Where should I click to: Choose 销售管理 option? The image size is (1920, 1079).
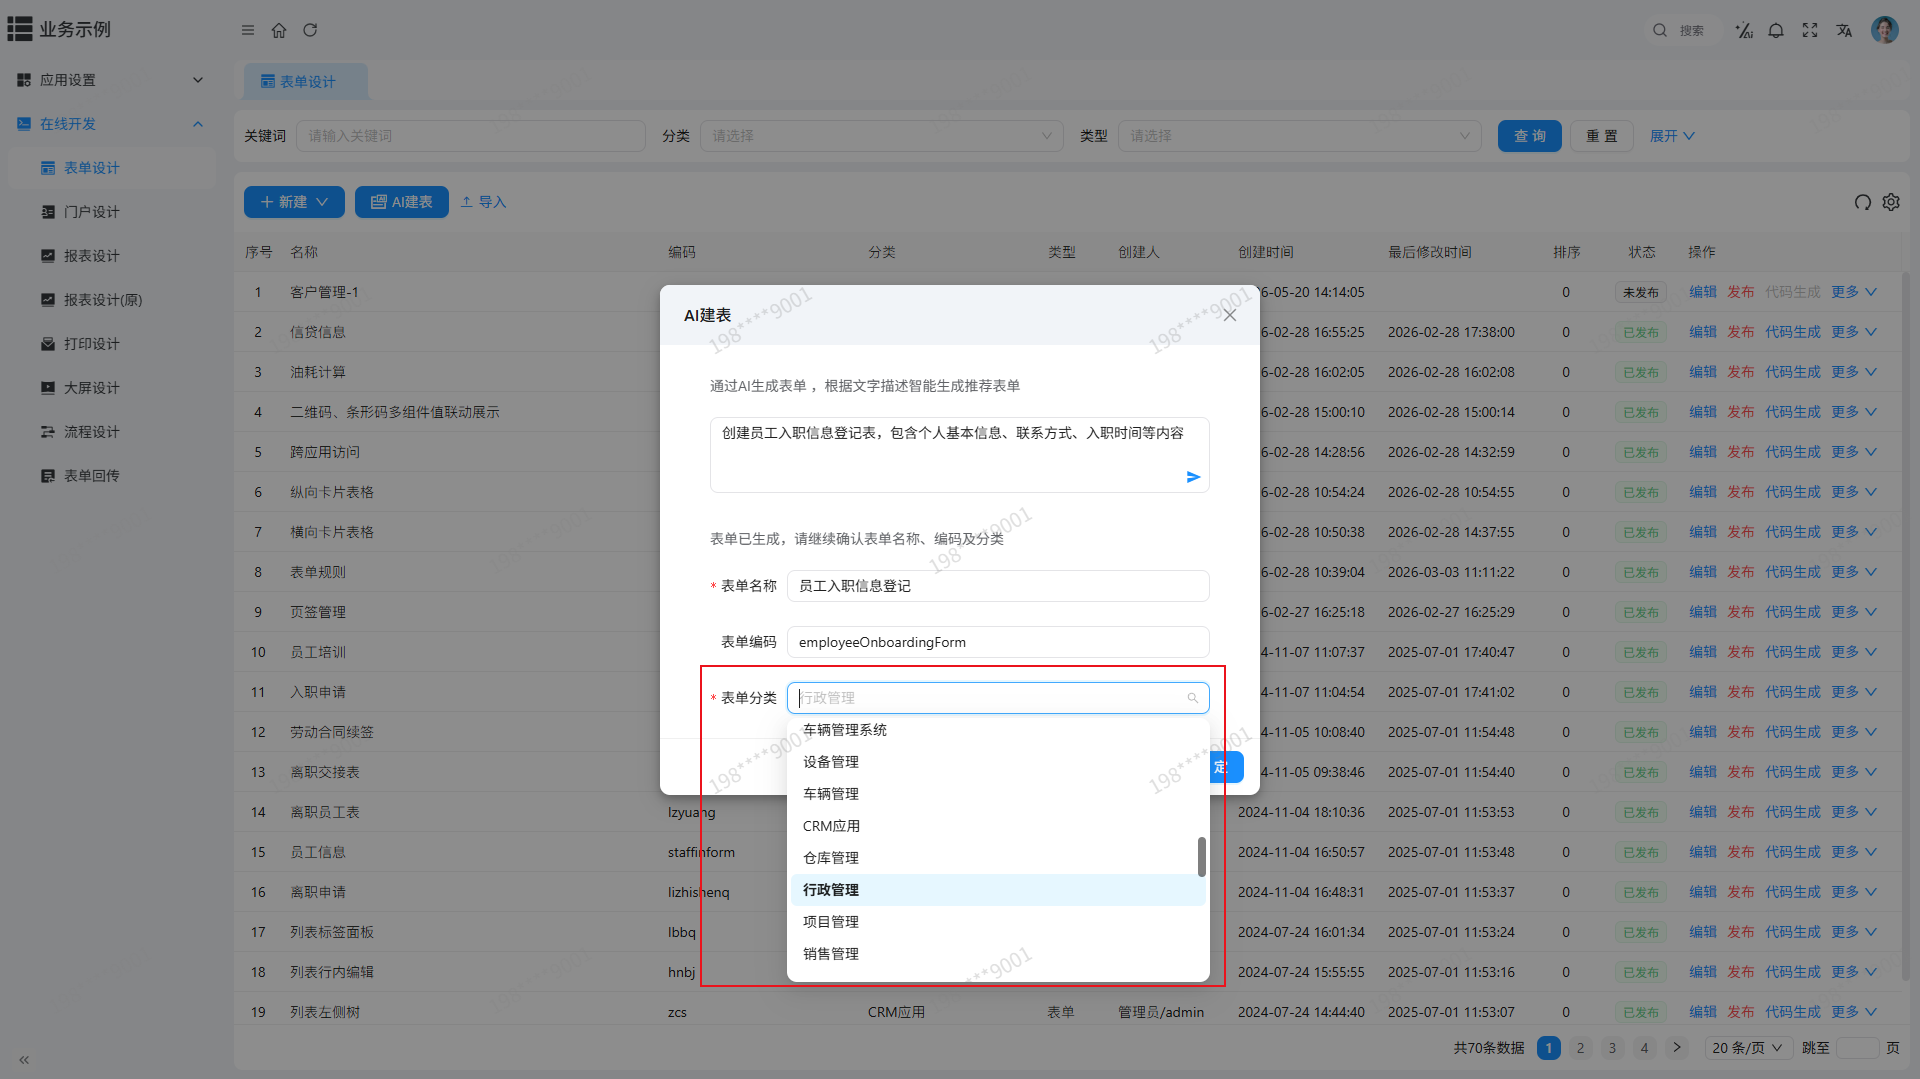[x=998, y=954]
